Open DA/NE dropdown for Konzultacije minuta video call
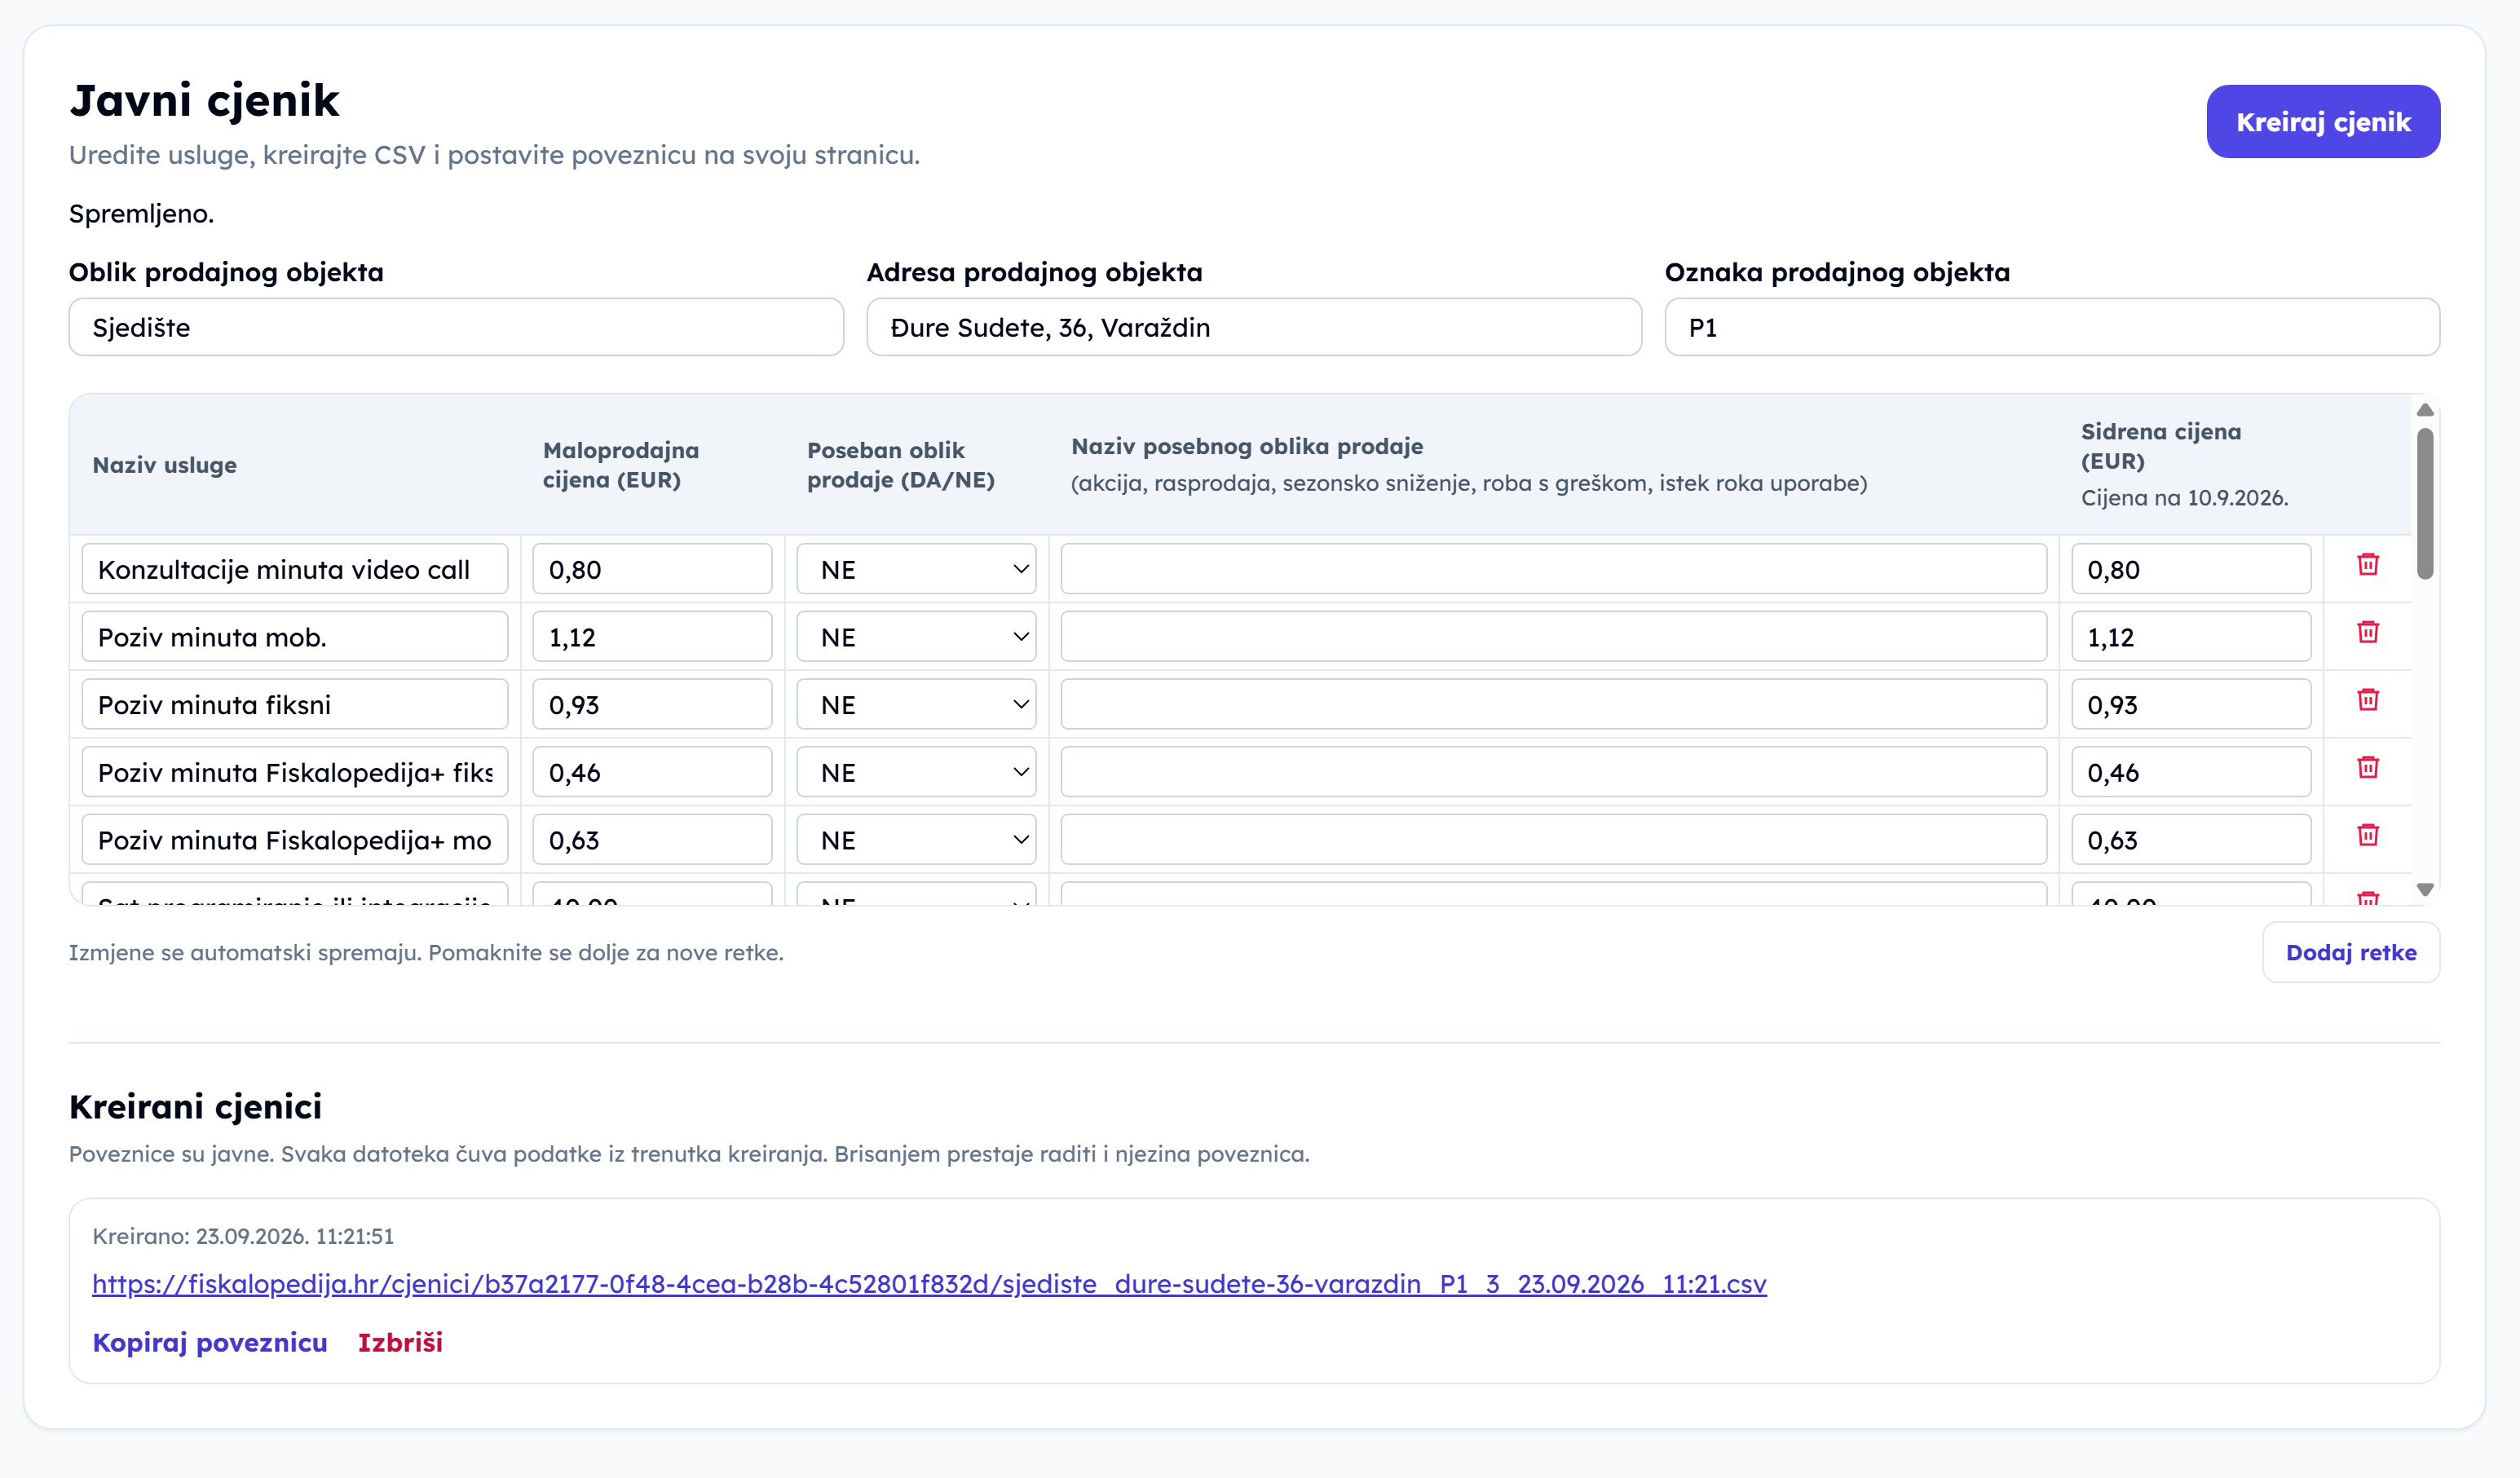This screenshot has width=2520, height=1478. point(916,569)
